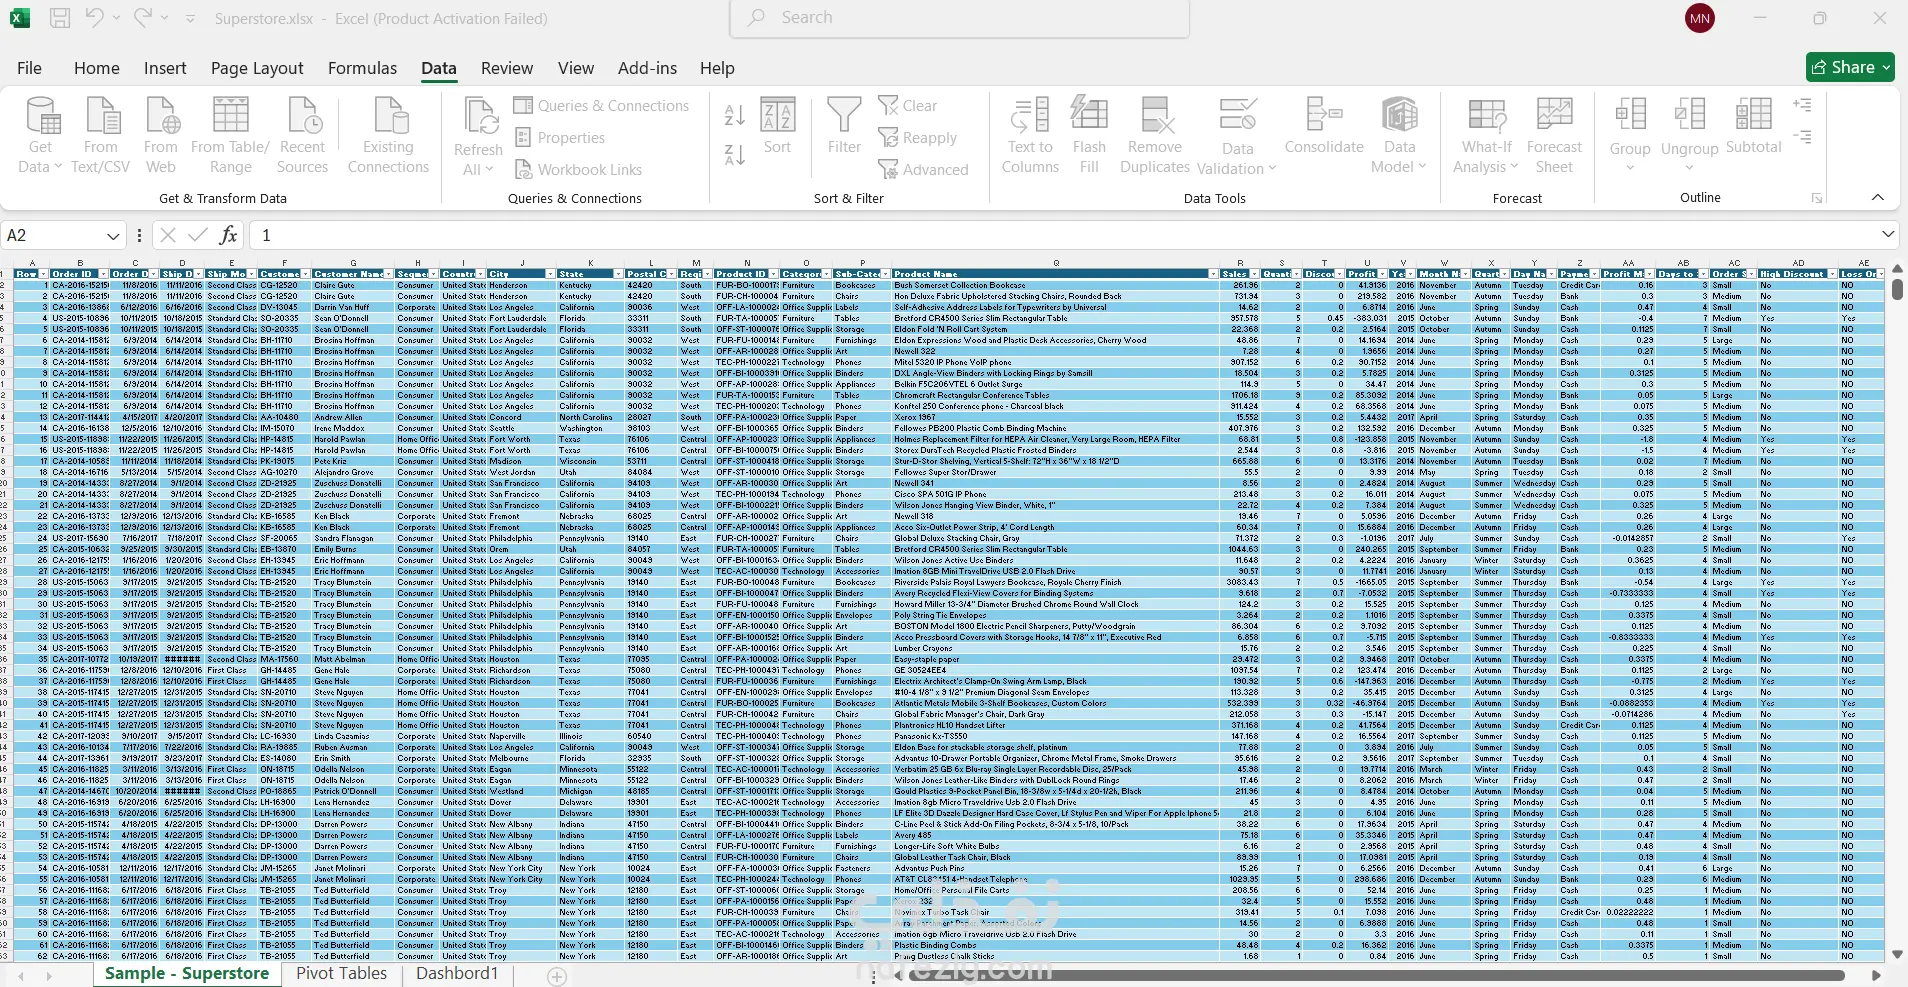
Task: Click Queries & Connections
Action: (x=602, y=106)
